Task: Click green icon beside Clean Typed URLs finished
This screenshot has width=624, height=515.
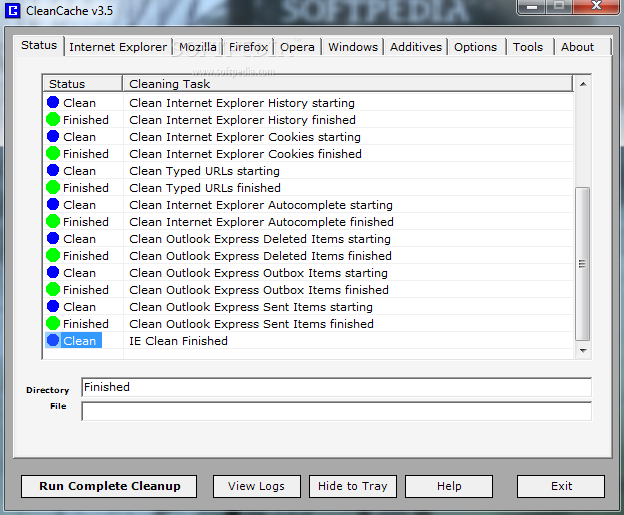Action: pos(53,187)
